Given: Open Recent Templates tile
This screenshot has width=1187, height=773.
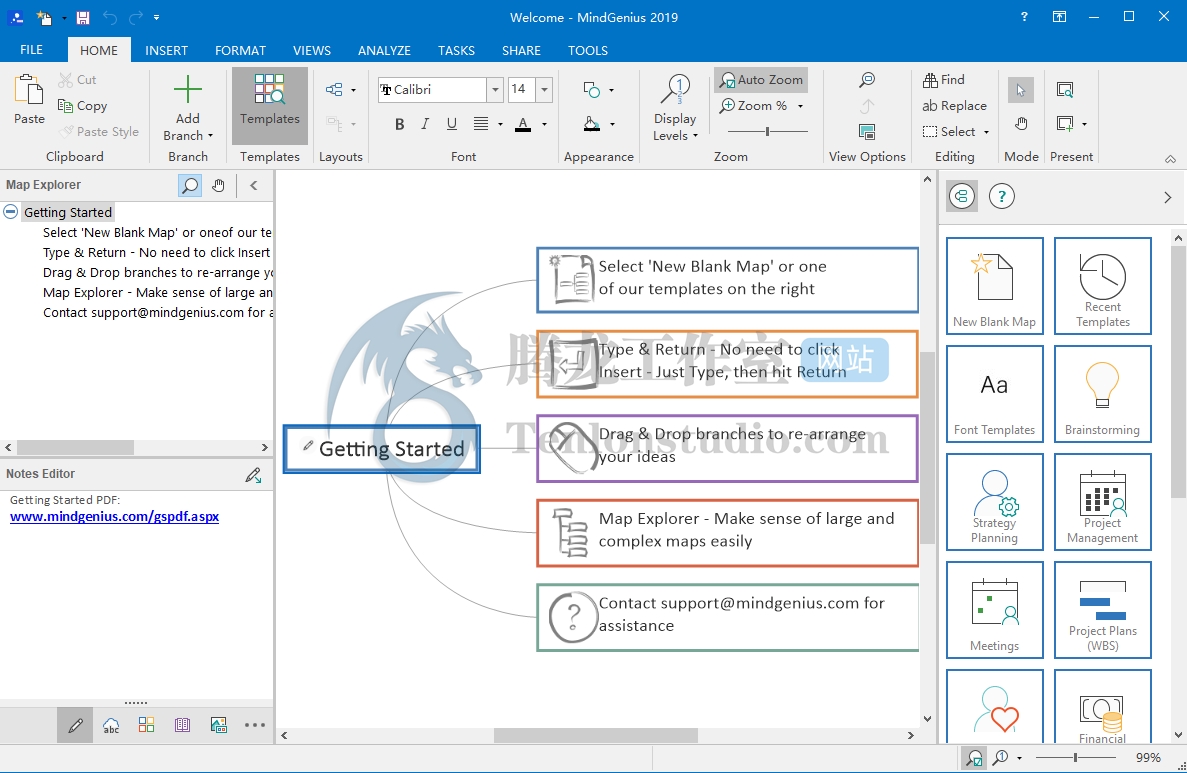Looking at the screenshot, I should (x=1102, y=286).
